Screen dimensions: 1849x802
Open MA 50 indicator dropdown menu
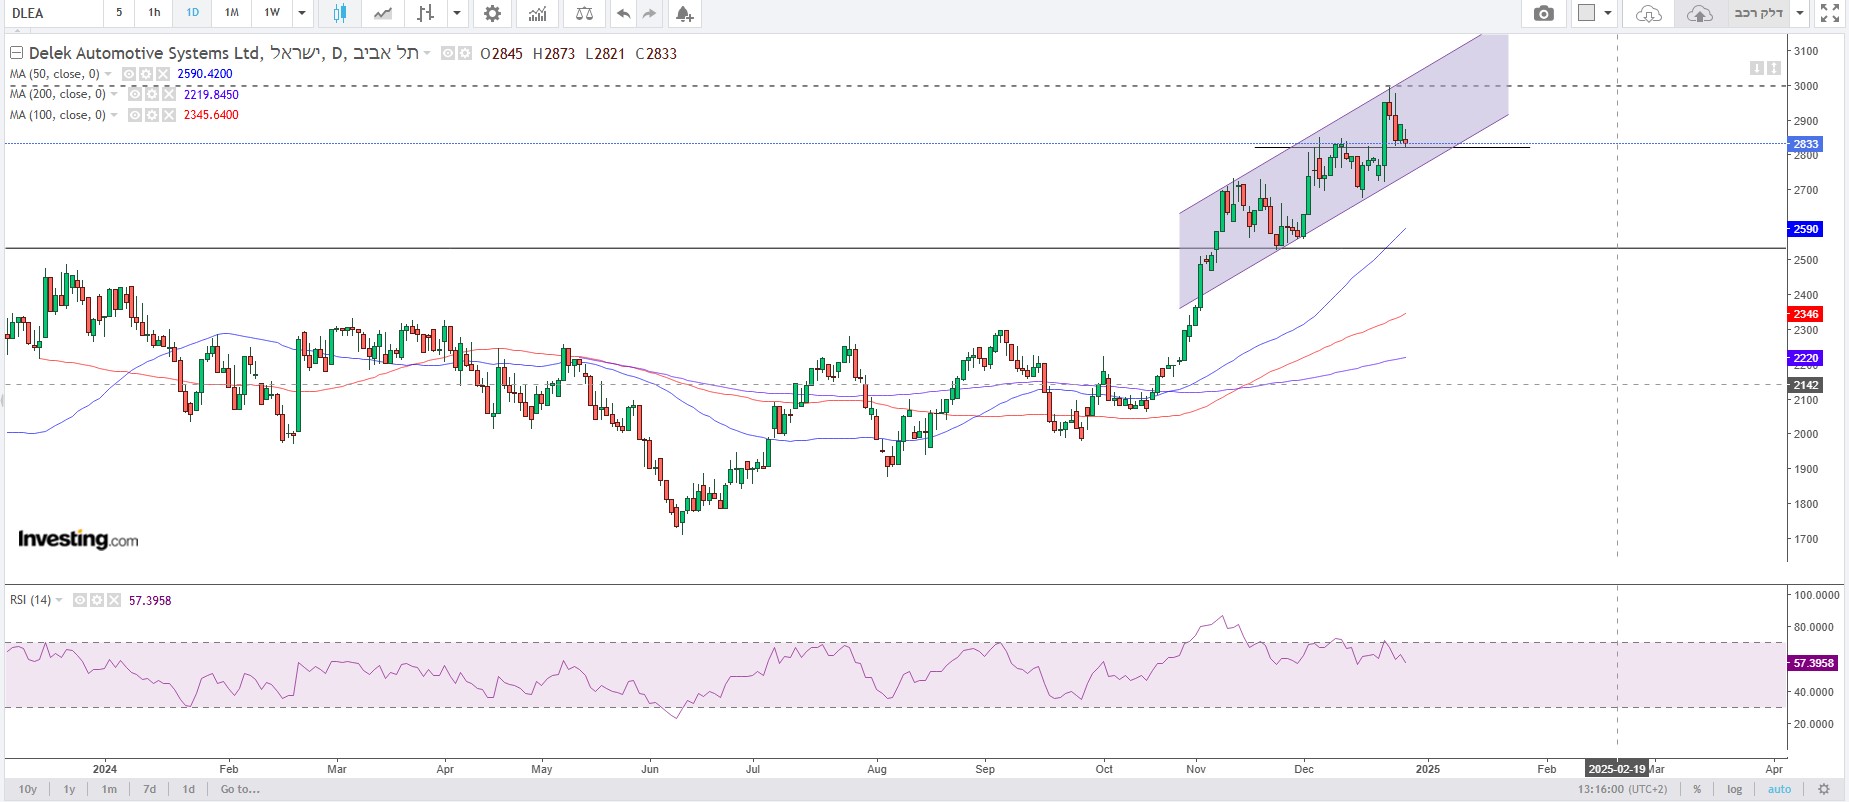pyautogui.click(x=108, y=74)
